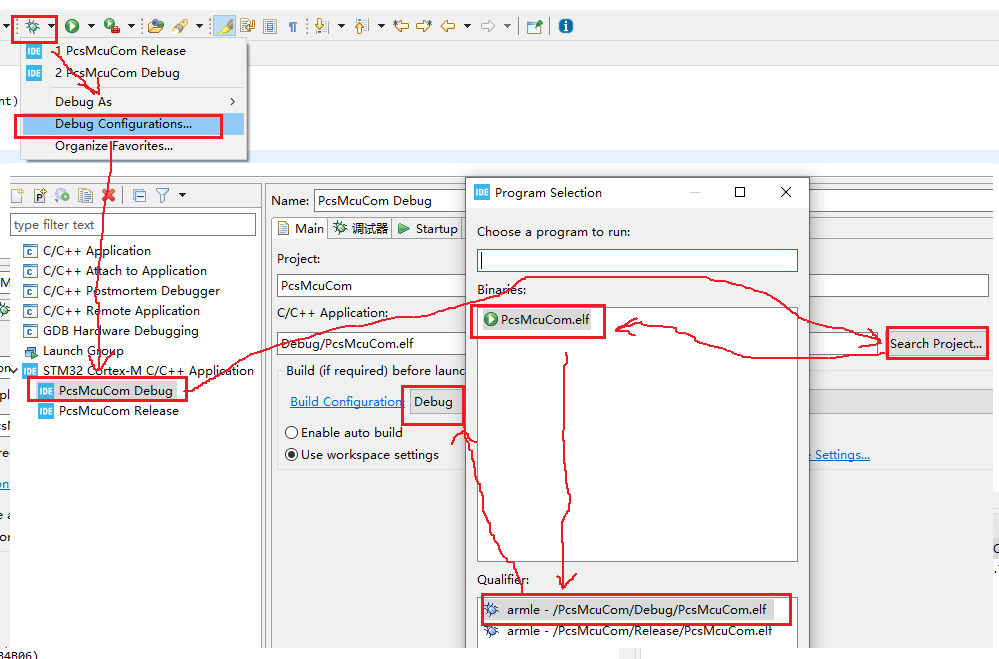This screenshot has width=999, height=659.
Task: Toggle the Mark Occurrences highlighter icon
Action: (224, 26)
